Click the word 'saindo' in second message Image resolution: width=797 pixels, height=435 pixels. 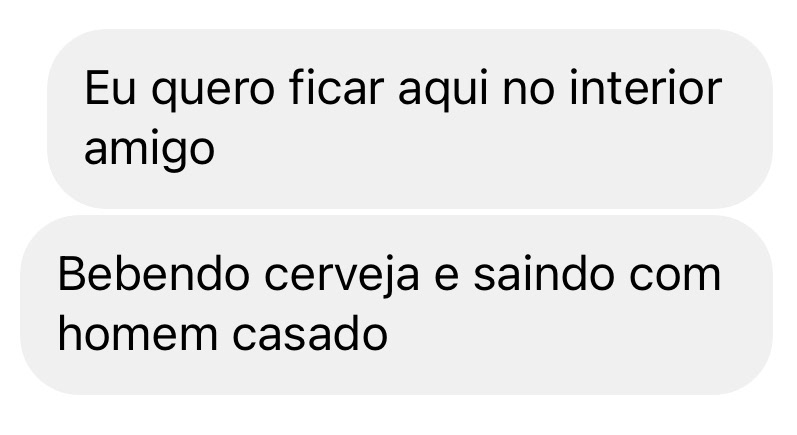click(544, 274)
